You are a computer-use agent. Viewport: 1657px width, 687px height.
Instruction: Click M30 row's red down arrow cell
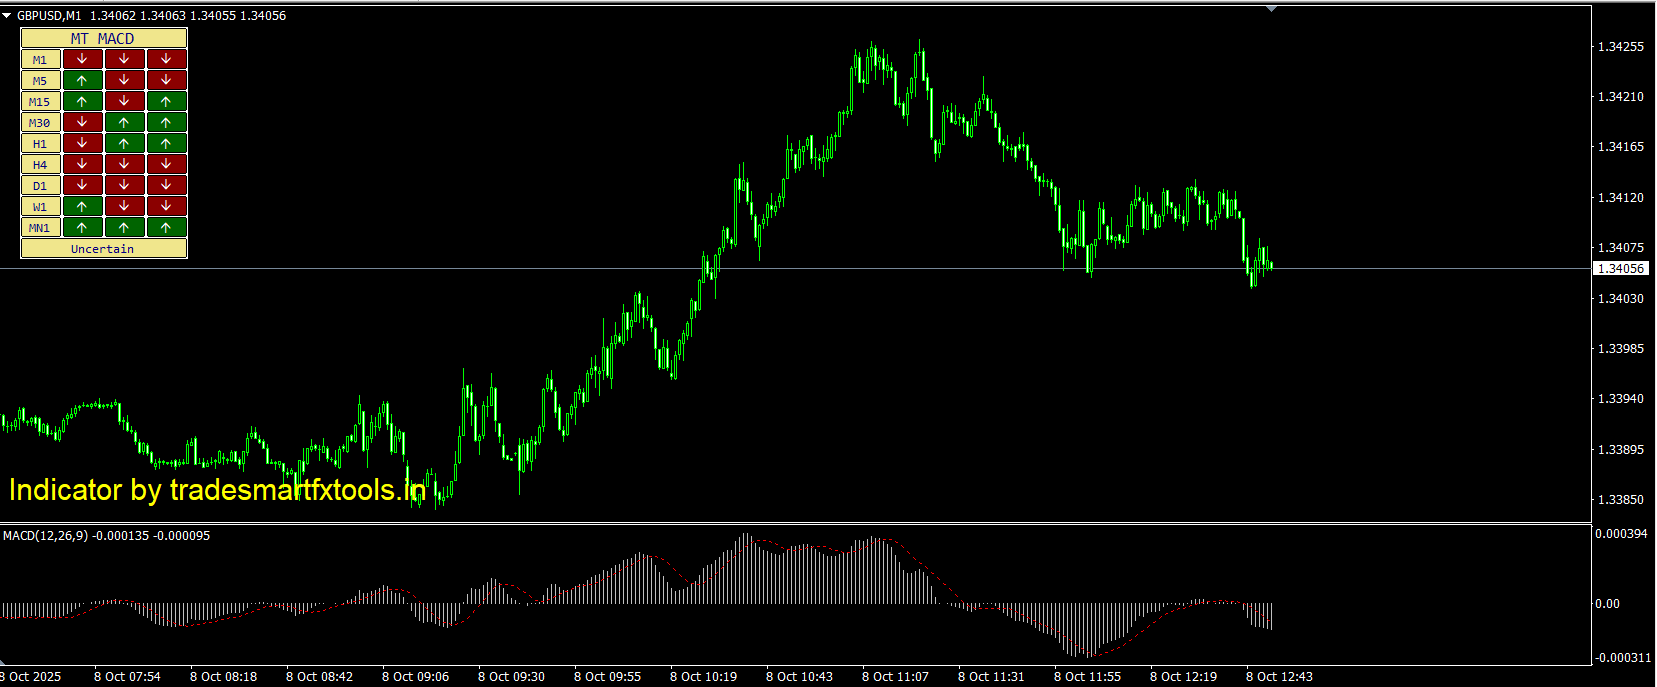click(x=82, y=122)
